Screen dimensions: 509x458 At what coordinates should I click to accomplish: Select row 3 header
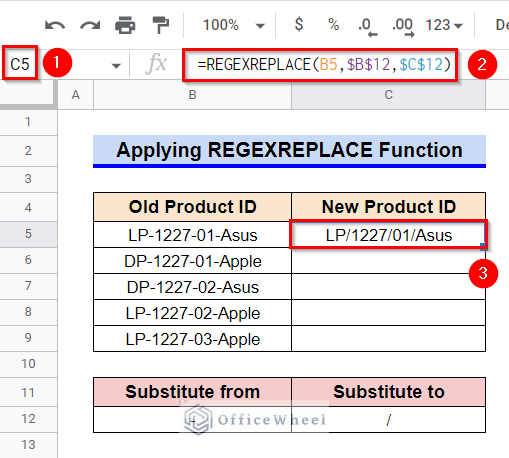click(x=28, y=179)
